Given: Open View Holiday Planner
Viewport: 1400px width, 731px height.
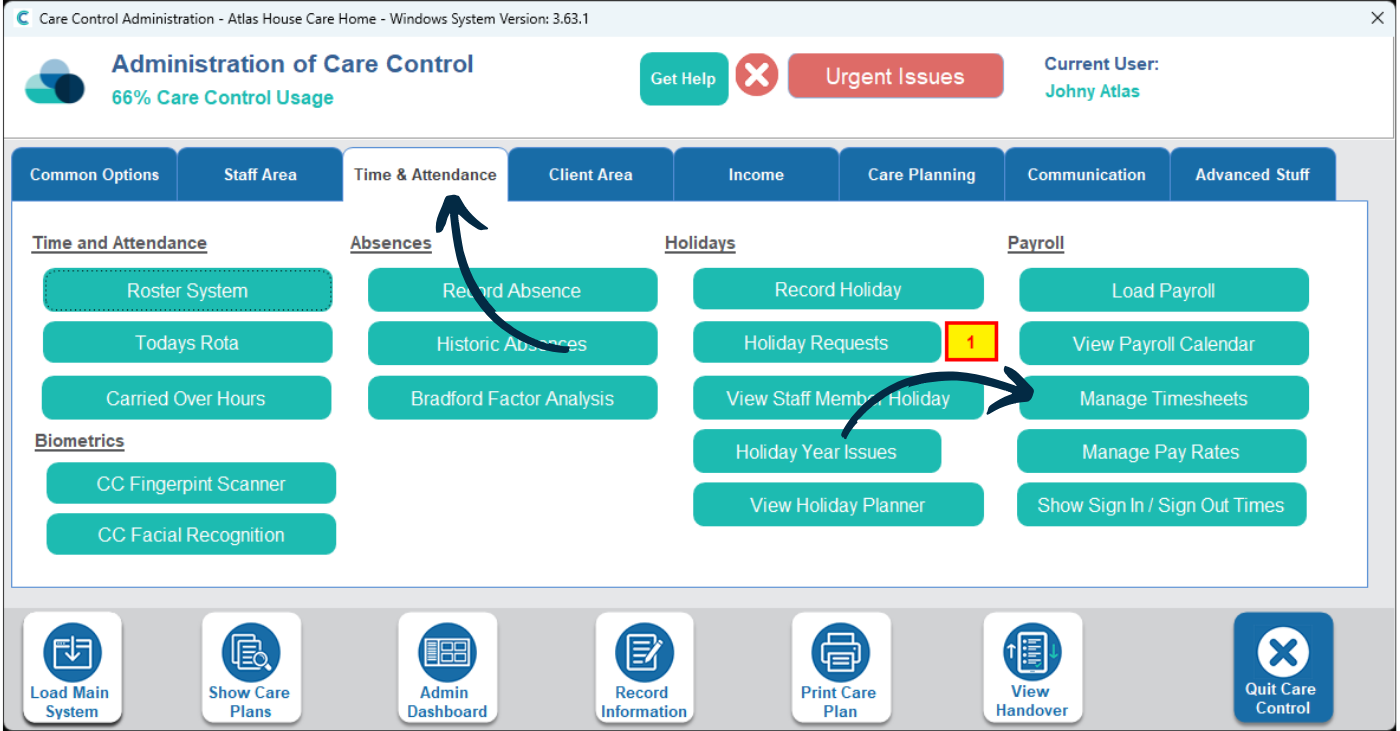Looking at the screenshot, I should [837, 506].
